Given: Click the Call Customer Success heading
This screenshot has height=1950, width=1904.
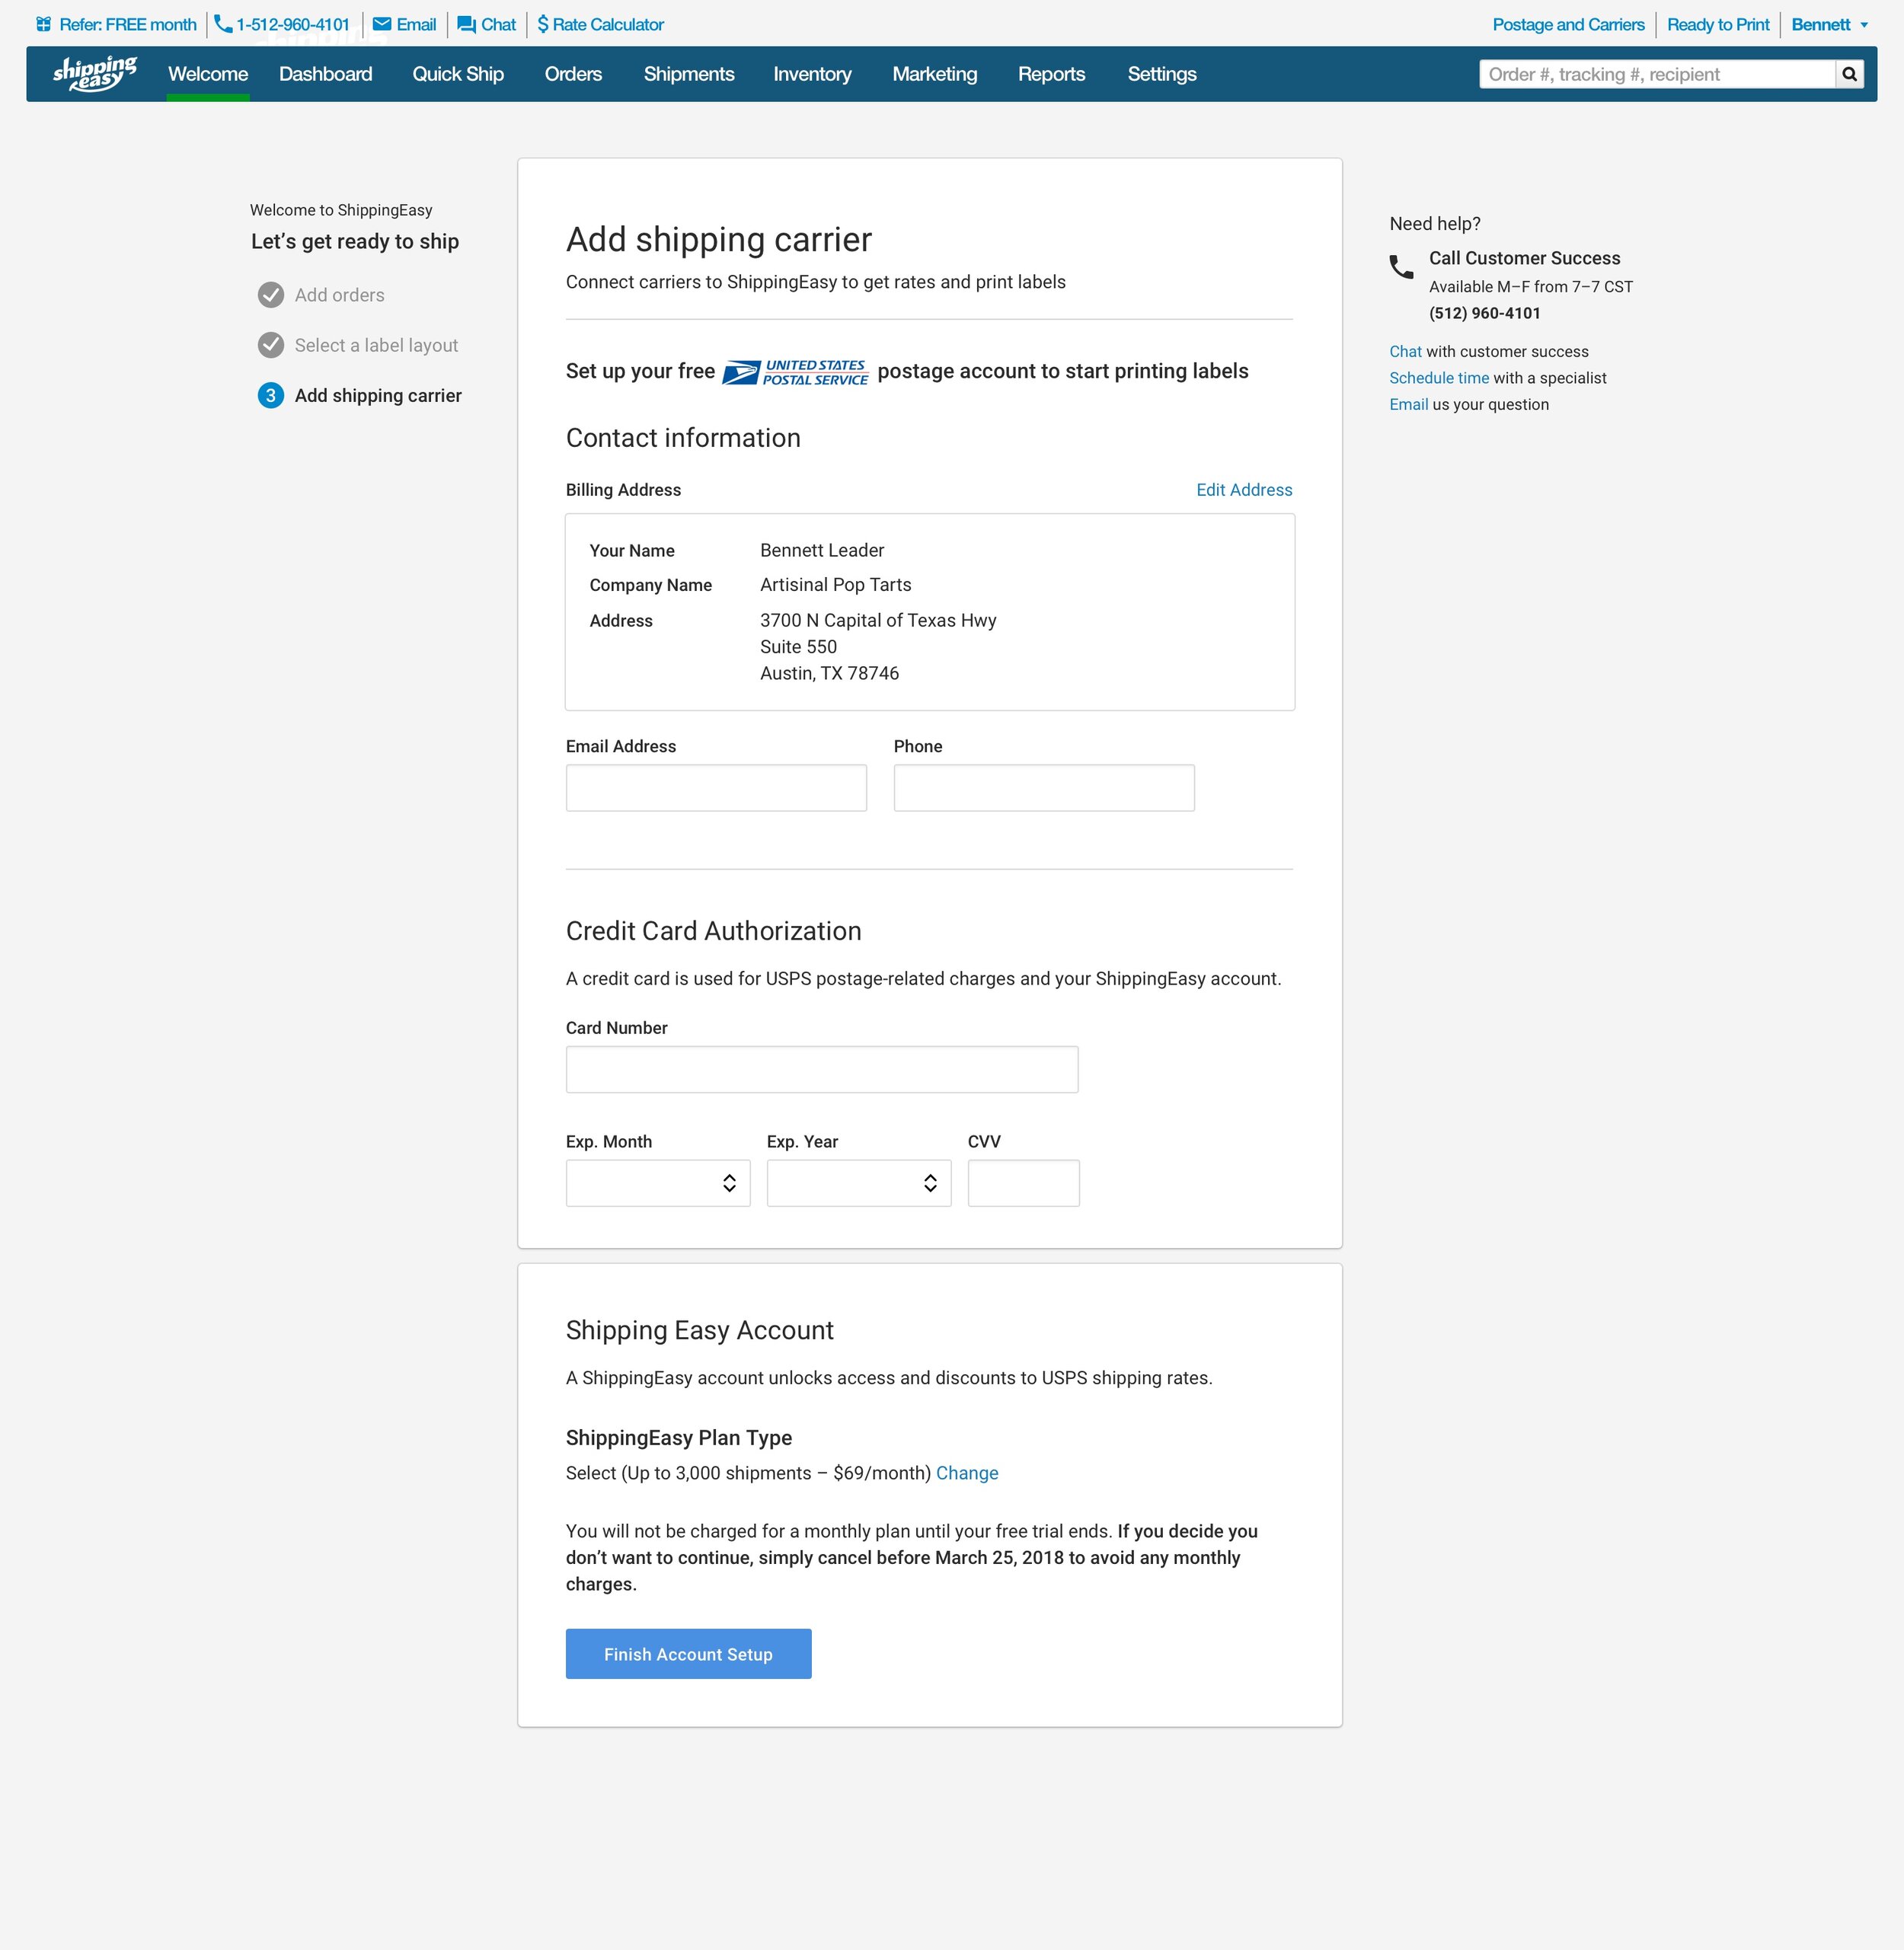Looking at the screenshot, I should click(x=1524, y=258).
